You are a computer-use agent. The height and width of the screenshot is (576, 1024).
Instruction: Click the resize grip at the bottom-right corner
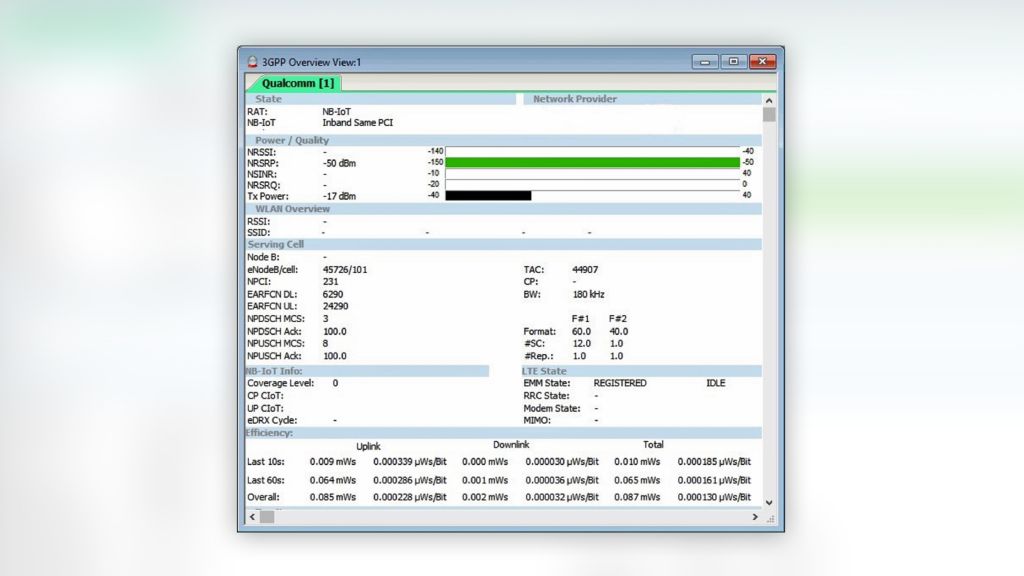click(x=770, y=519)
